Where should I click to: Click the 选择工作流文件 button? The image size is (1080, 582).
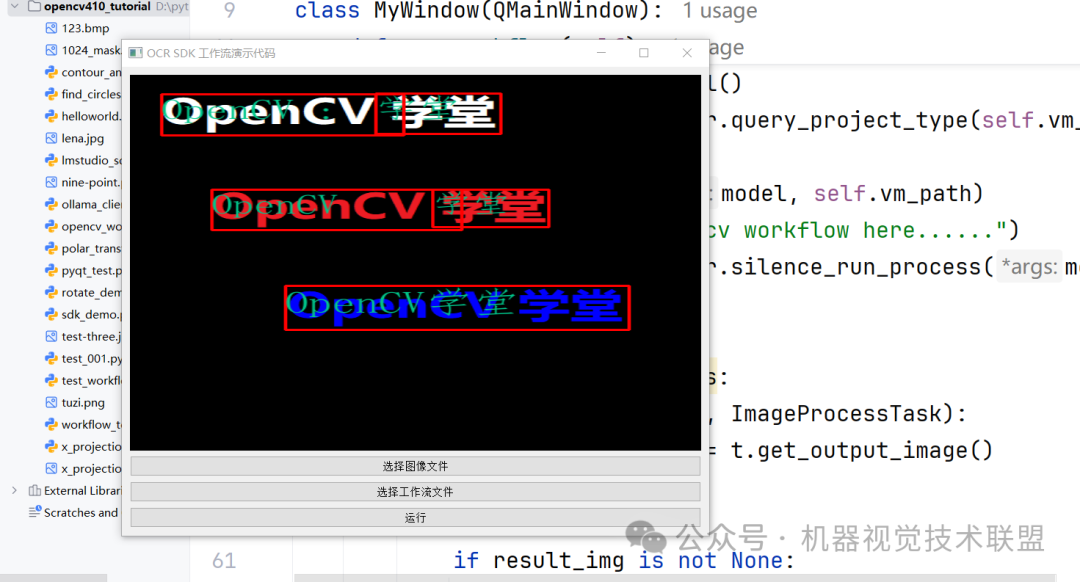(x=415, y=492)
